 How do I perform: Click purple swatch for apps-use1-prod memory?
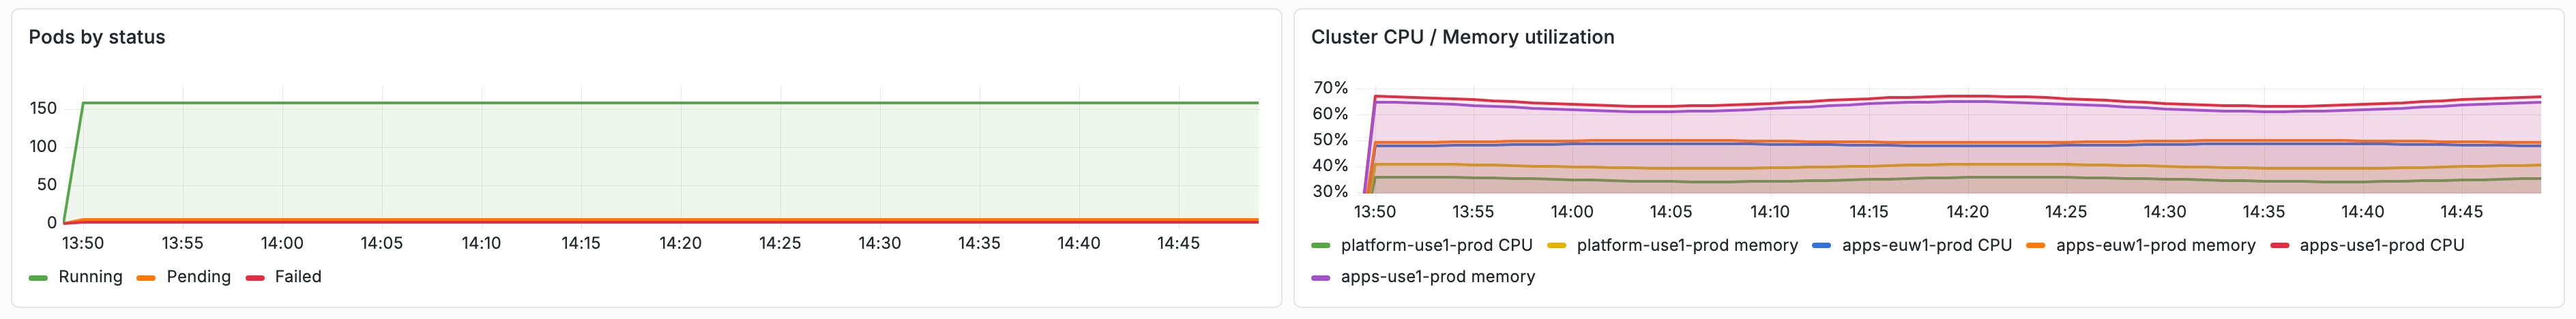(1320, 278)
